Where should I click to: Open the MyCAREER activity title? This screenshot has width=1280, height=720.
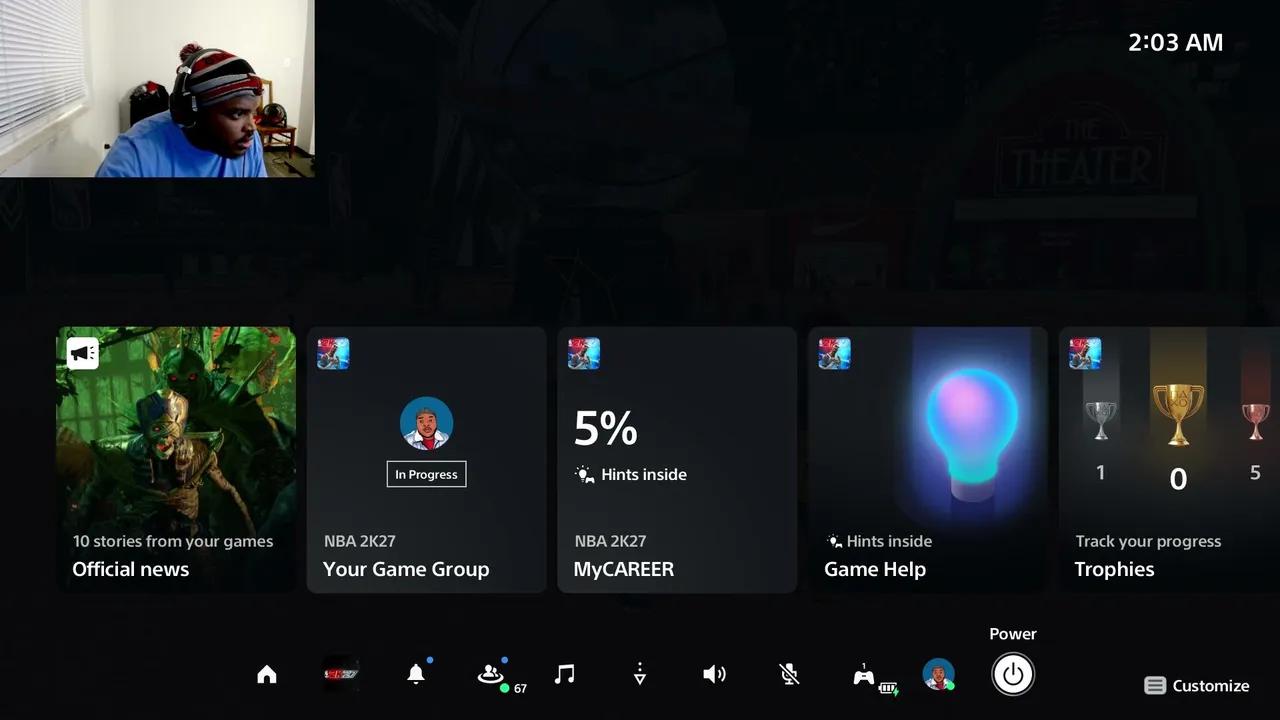pyautogui.click(x=624, y=569)
